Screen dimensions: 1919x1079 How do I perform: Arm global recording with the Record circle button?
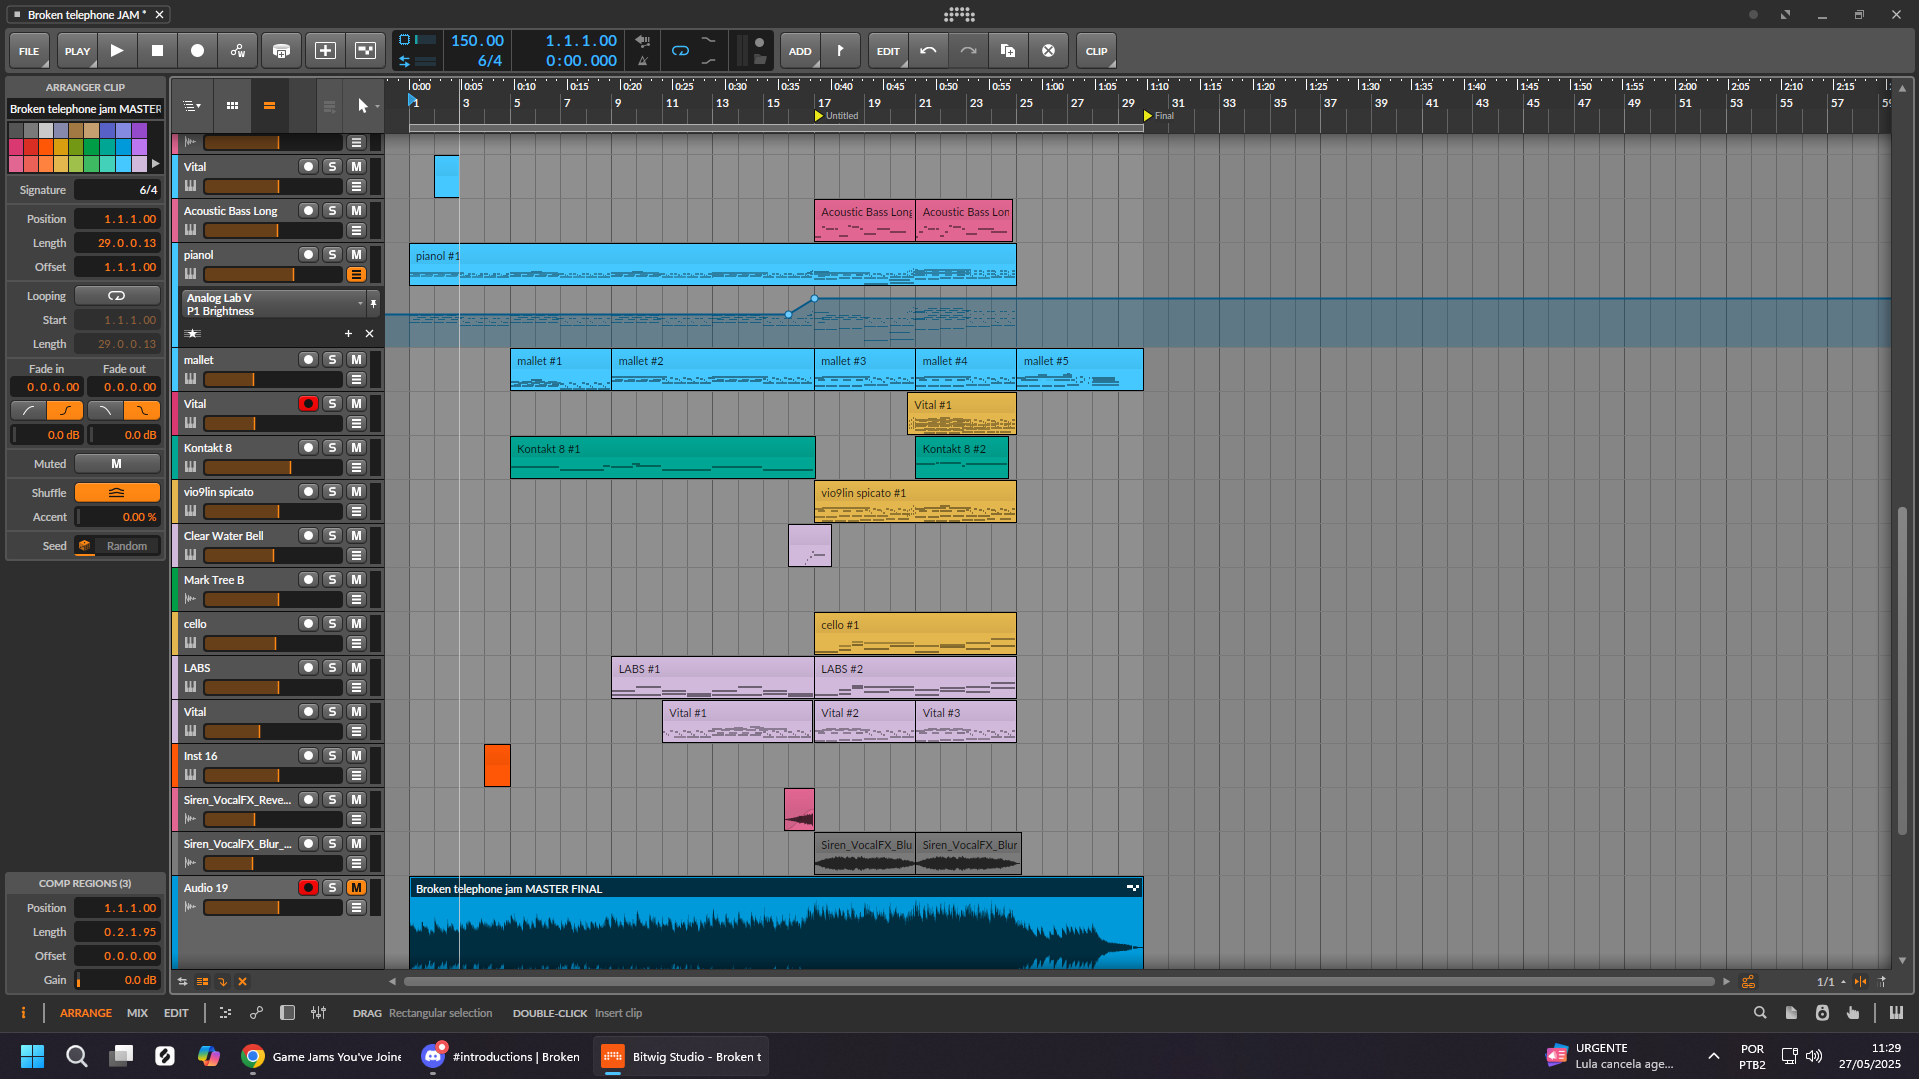tap(197, 50)
